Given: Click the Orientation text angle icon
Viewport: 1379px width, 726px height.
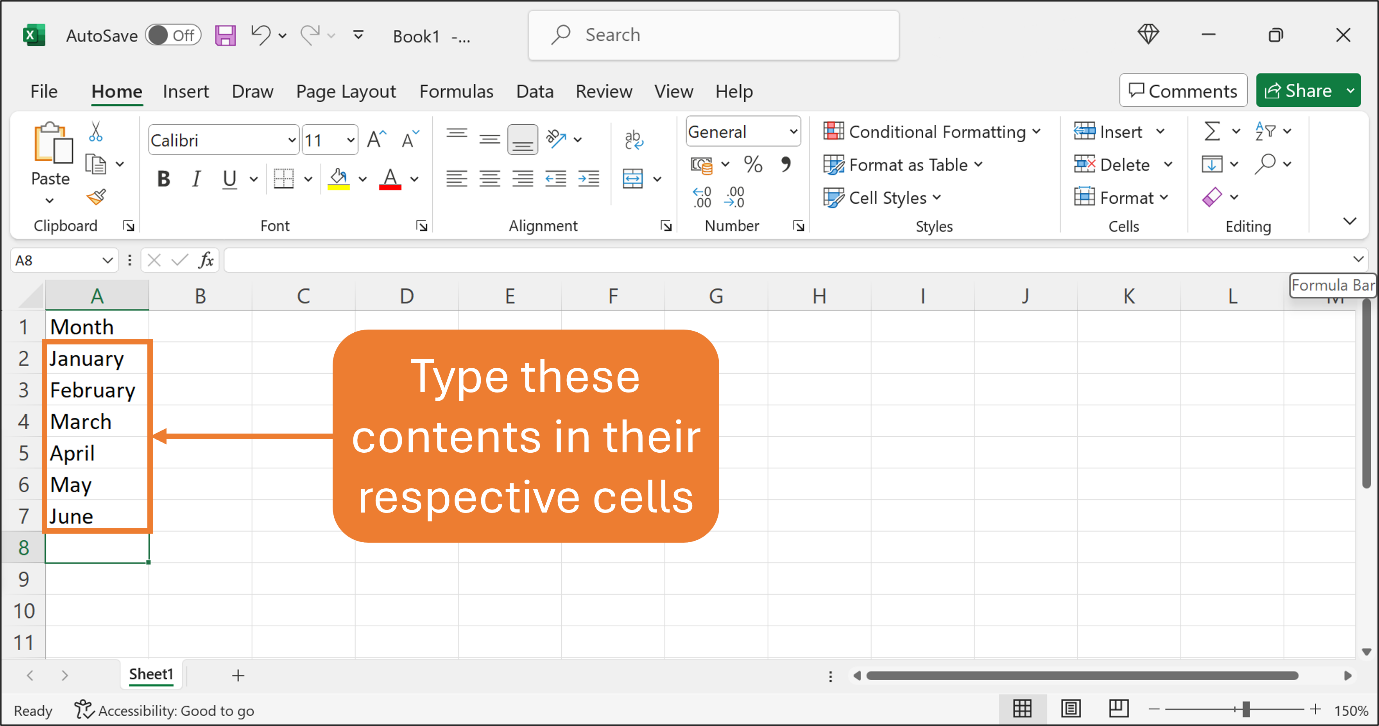Looking at the screenshot, I should coord(557,139).
